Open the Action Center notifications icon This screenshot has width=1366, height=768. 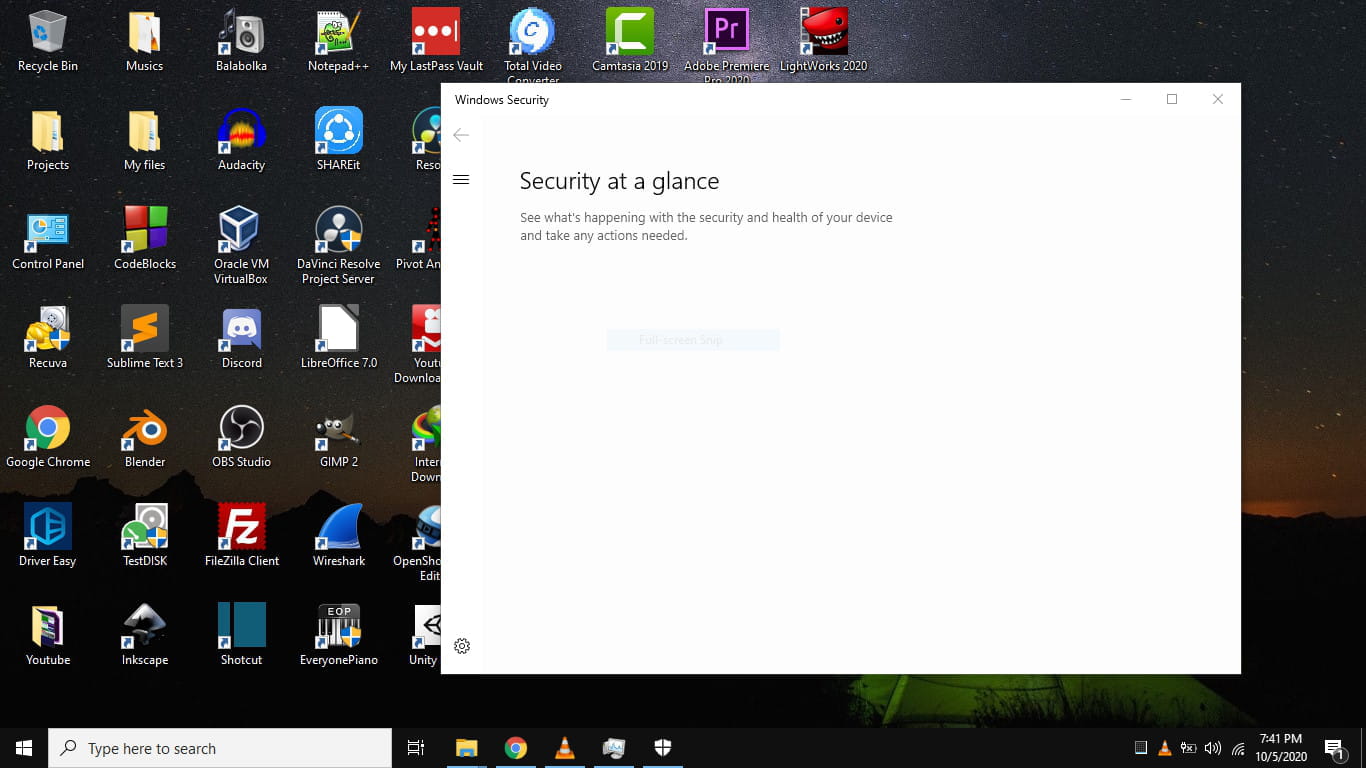click(1333, 748)
